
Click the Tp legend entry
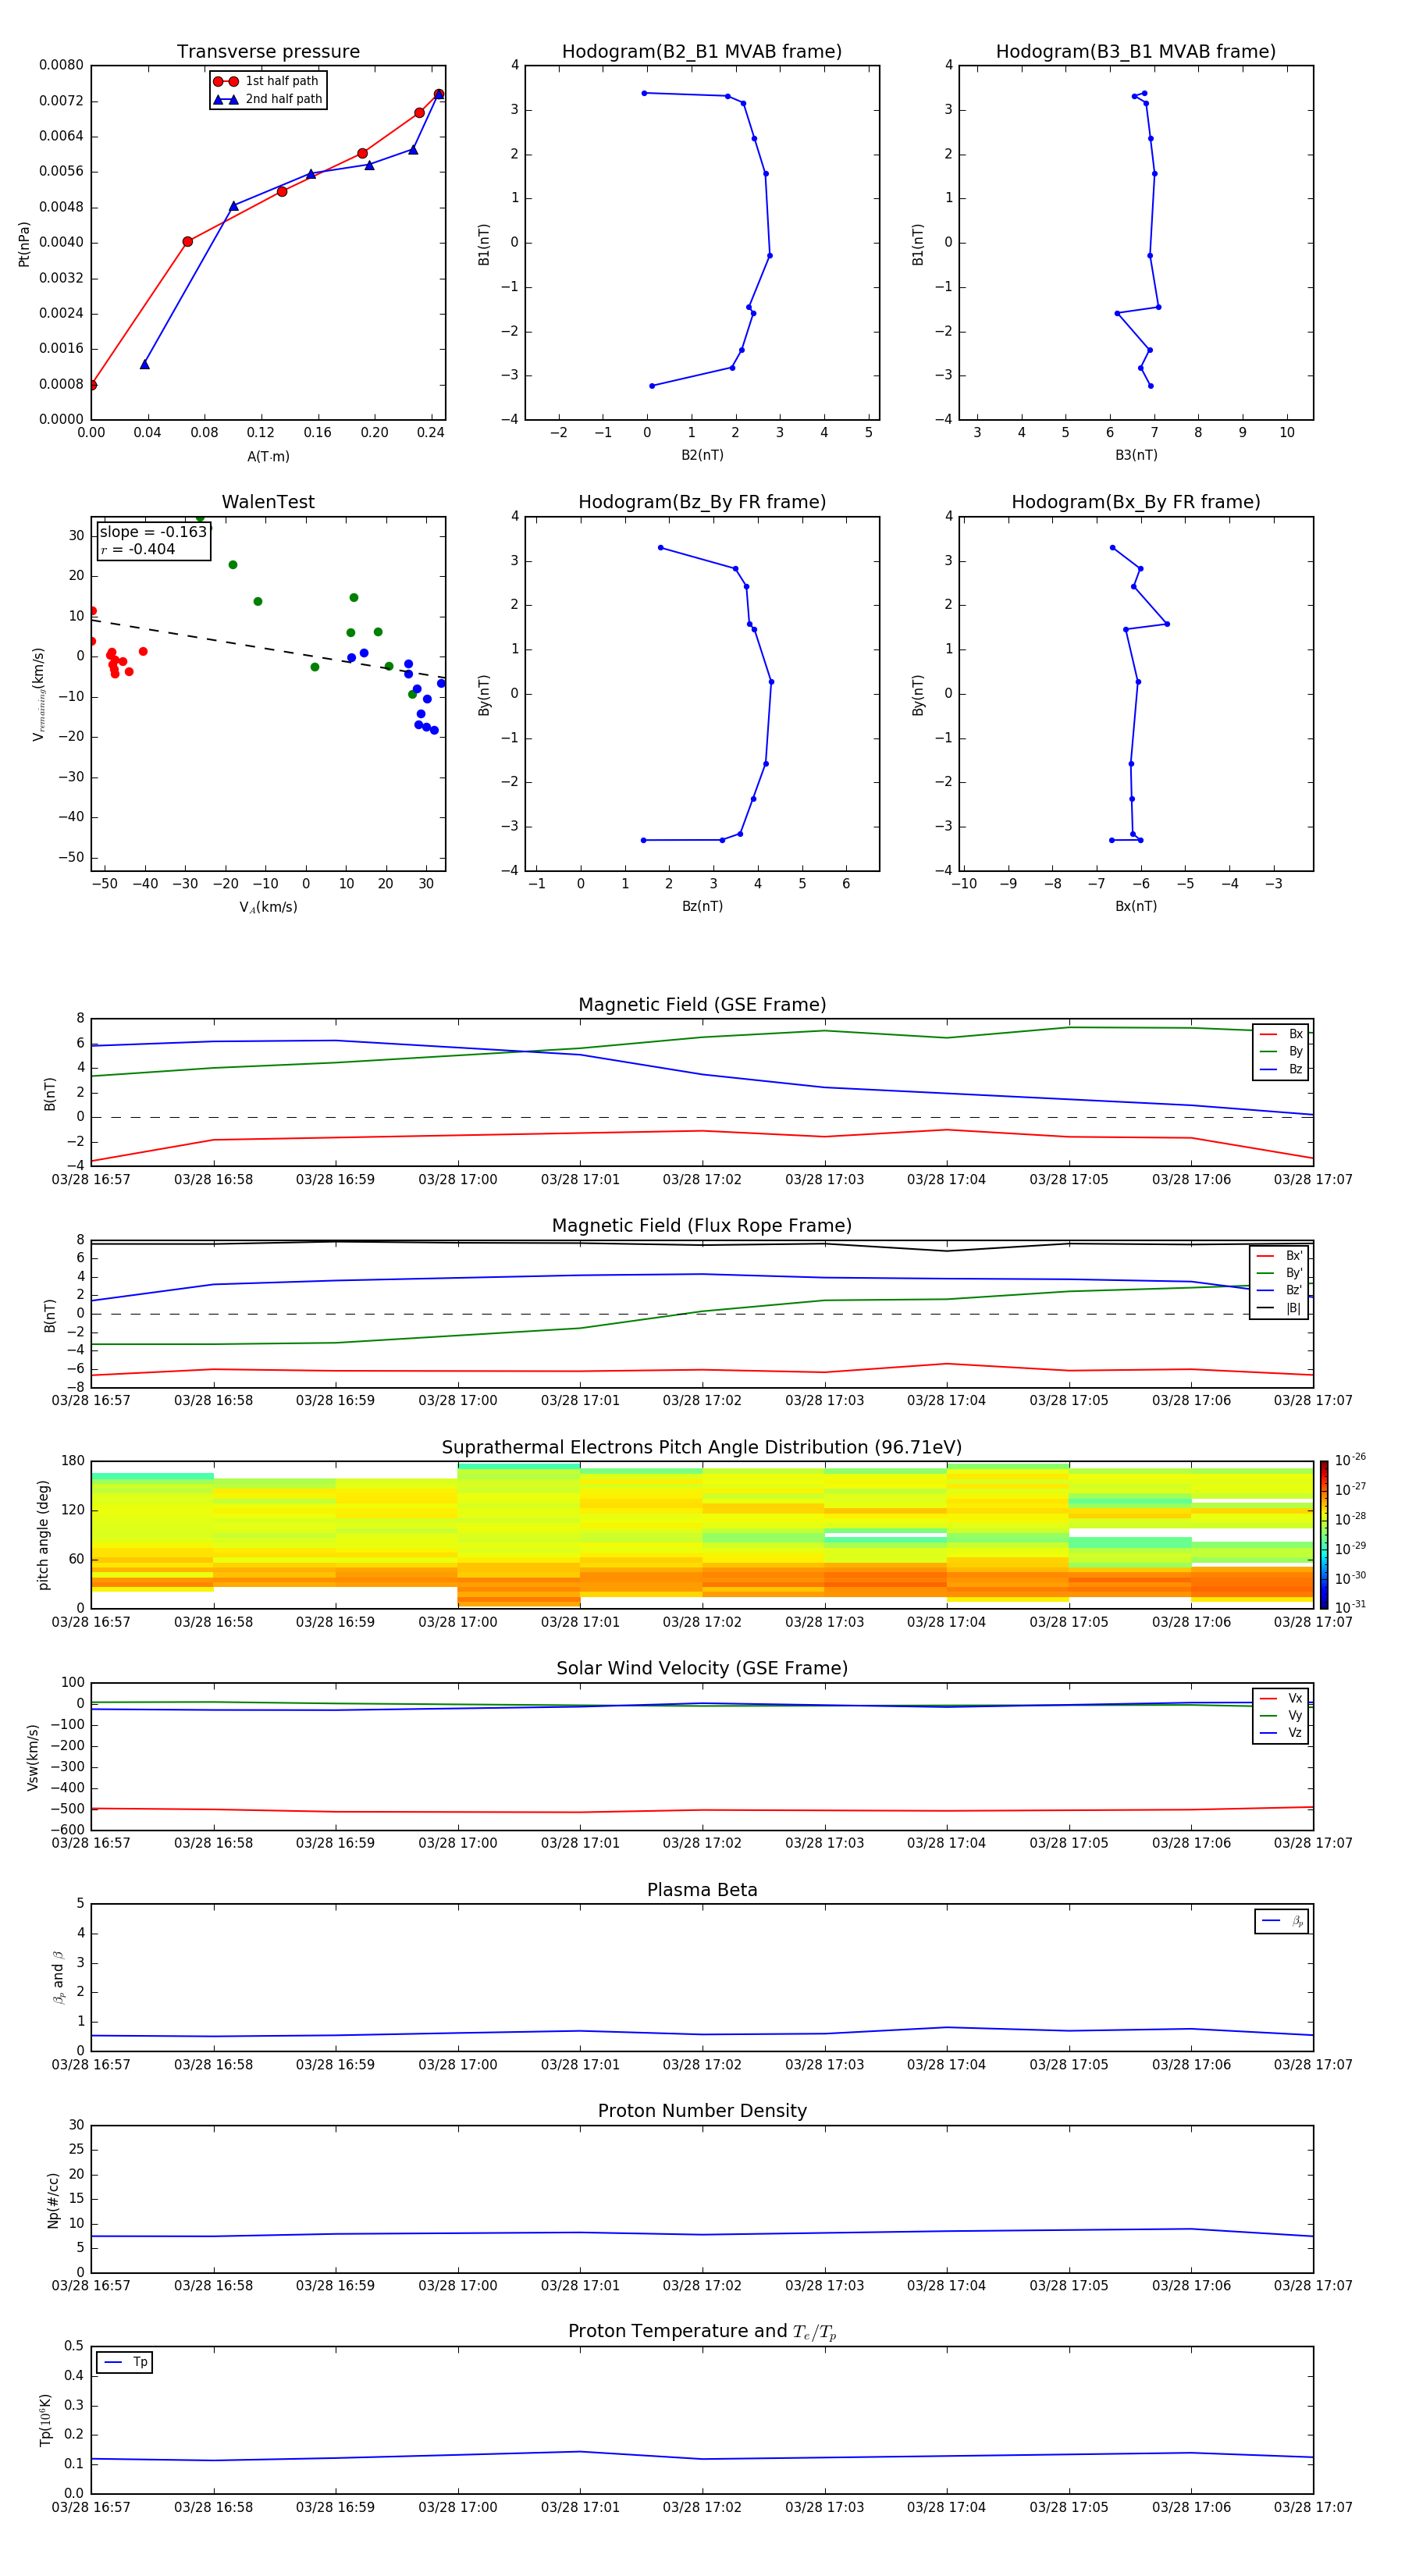(124, 2362)
